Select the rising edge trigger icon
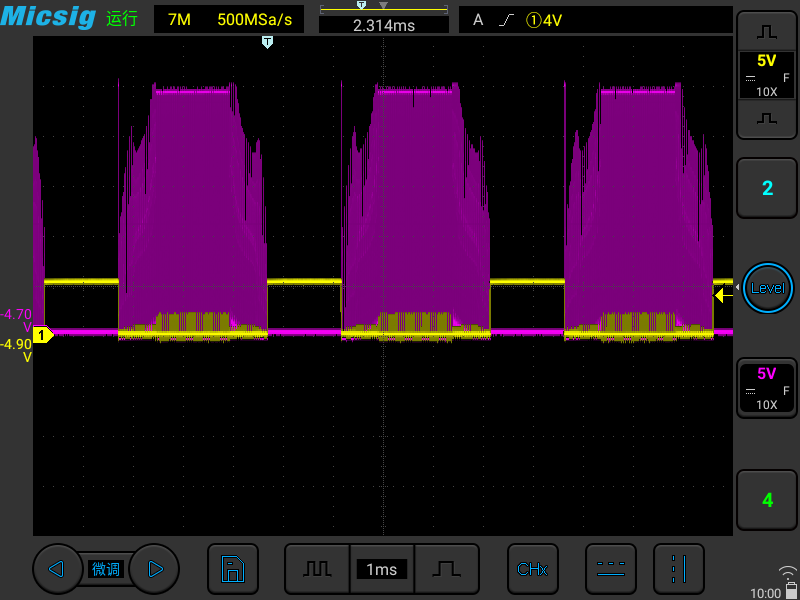Image resolution: width=800 pixels, height=600 pixels. click(x=505, y=20)
